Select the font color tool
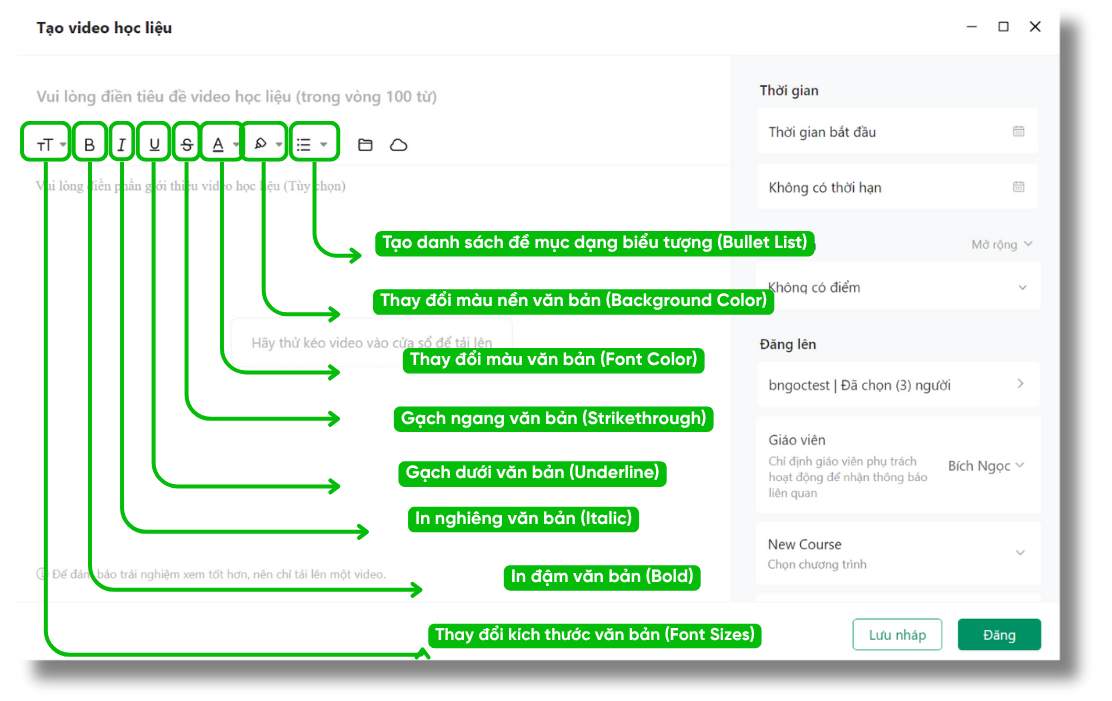The height and width of the screenshot is (701, 1112). pyautogui.click(x=219, y=145)
